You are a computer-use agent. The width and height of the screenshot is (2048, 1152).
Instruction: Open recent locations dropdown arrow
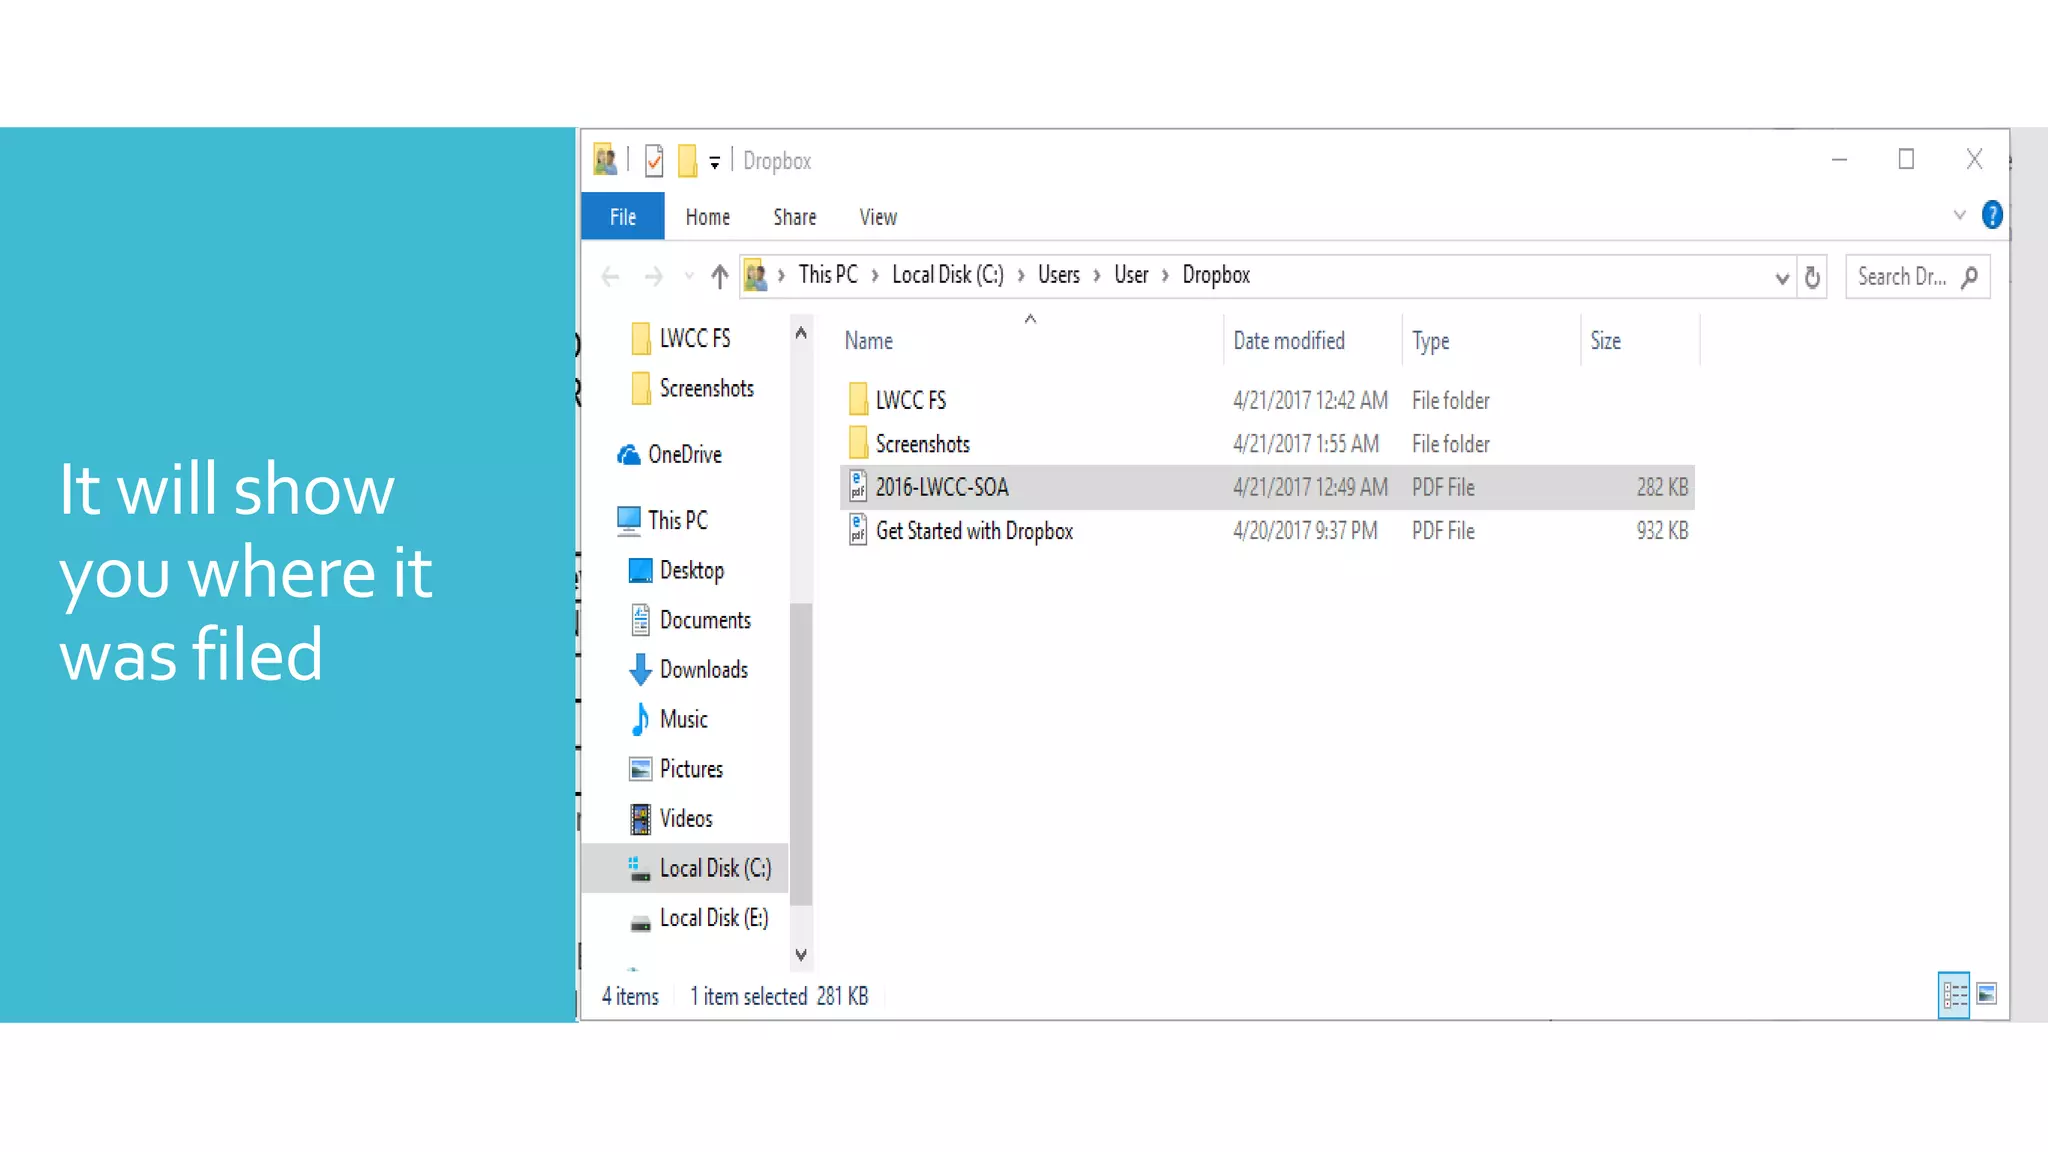pos(689,276)
